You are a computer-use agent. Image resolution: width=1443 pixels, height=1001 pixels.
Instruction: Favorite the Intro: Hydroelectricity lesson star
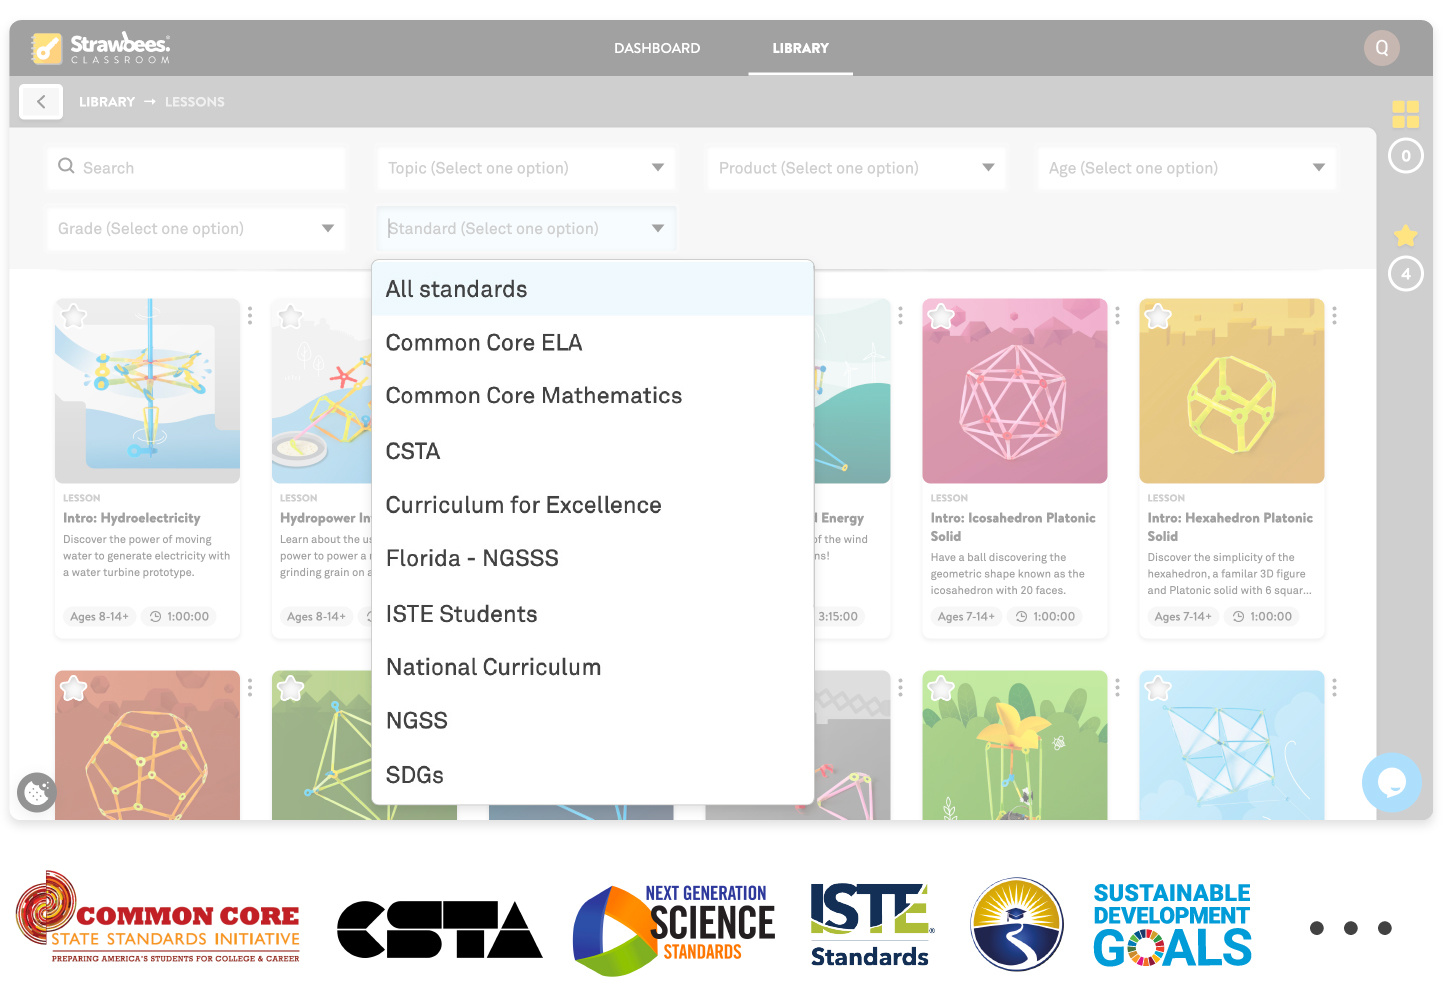coord(72,315)
